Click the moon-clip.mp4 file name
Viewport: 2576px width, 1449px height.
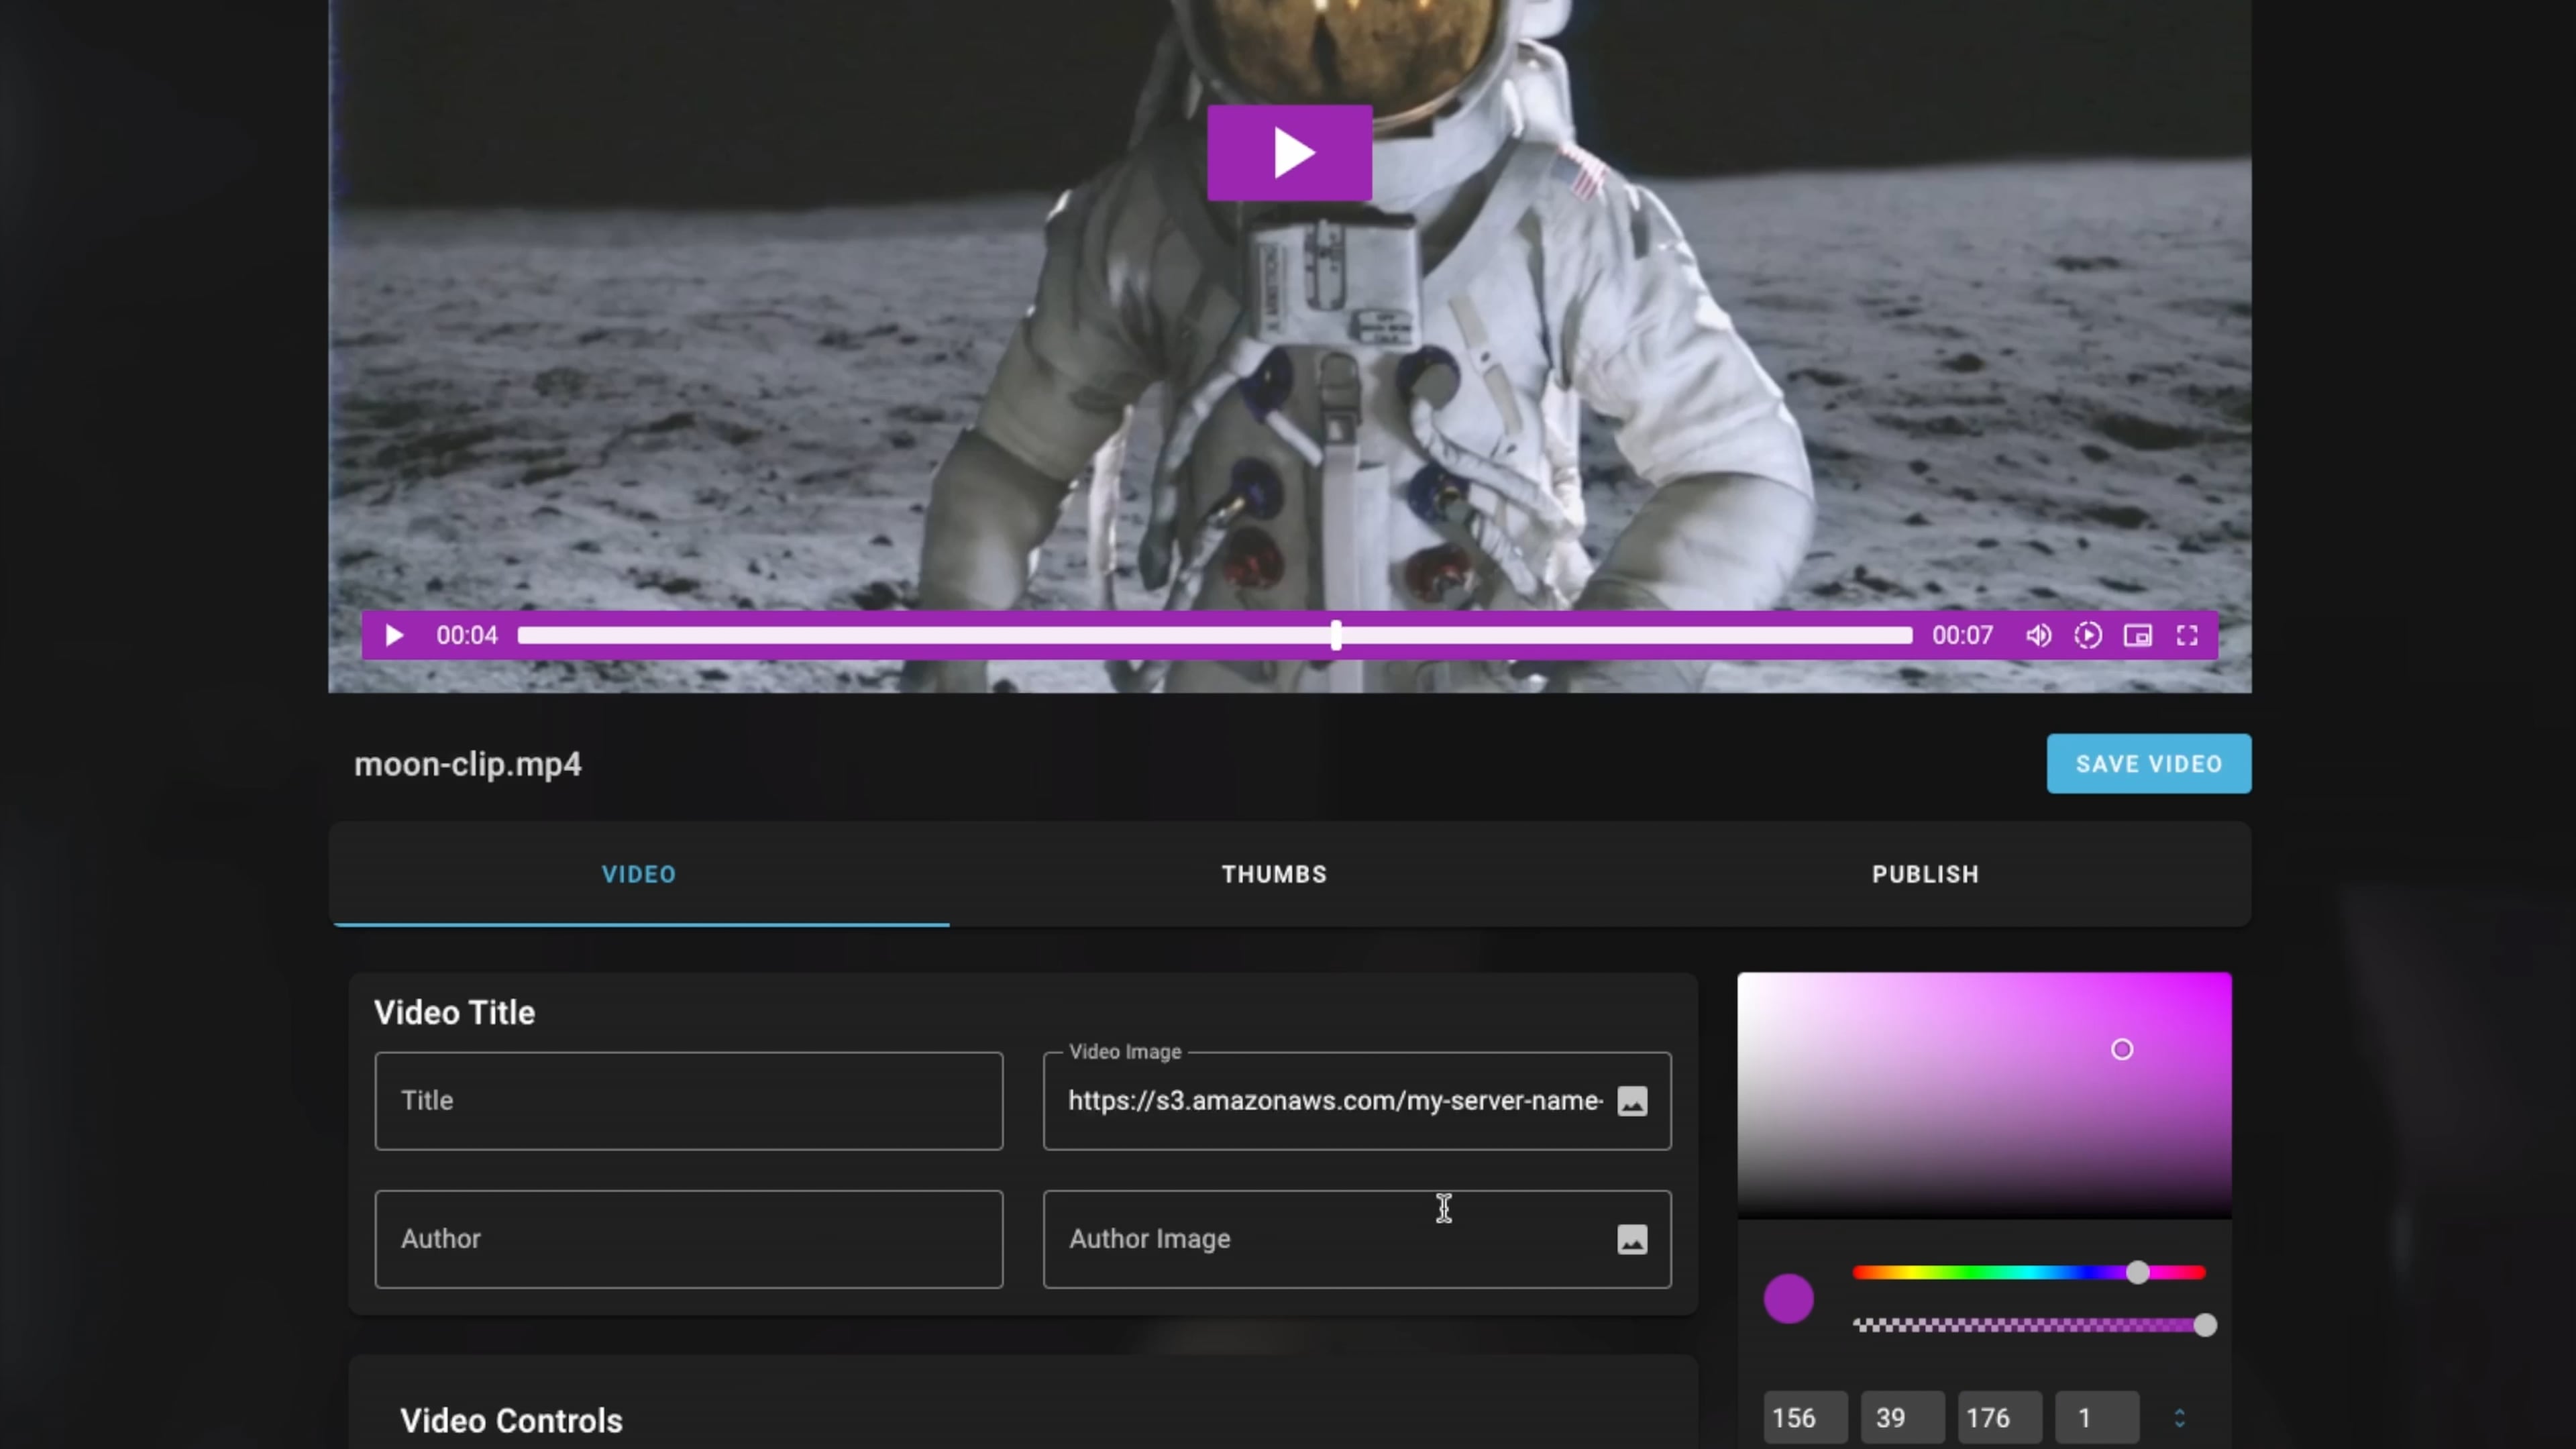(x=467, y=764)
